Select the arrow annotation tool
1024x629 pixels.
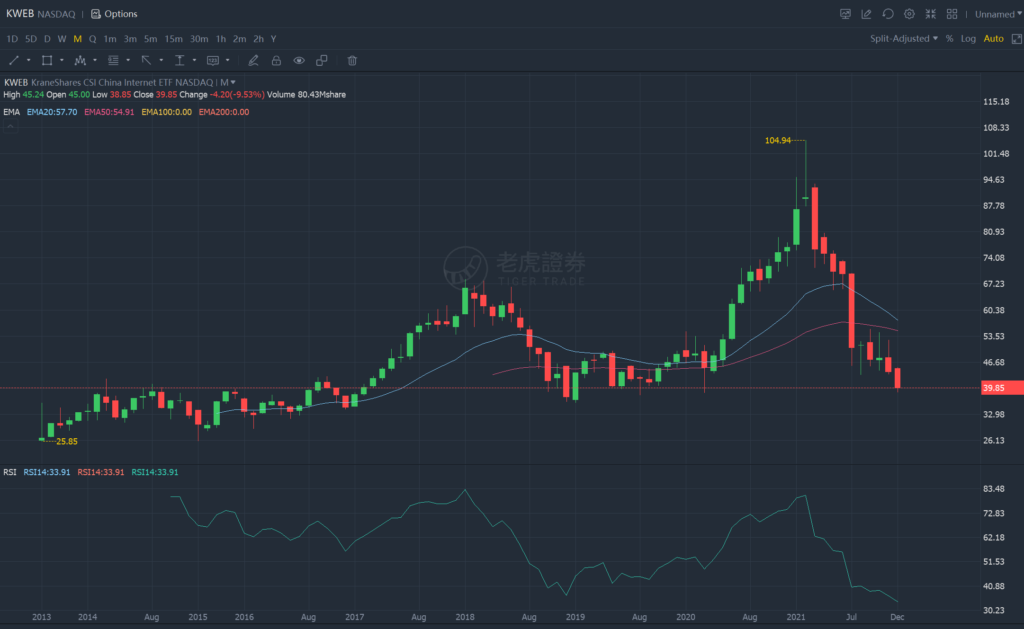click(x=146, y=60)
